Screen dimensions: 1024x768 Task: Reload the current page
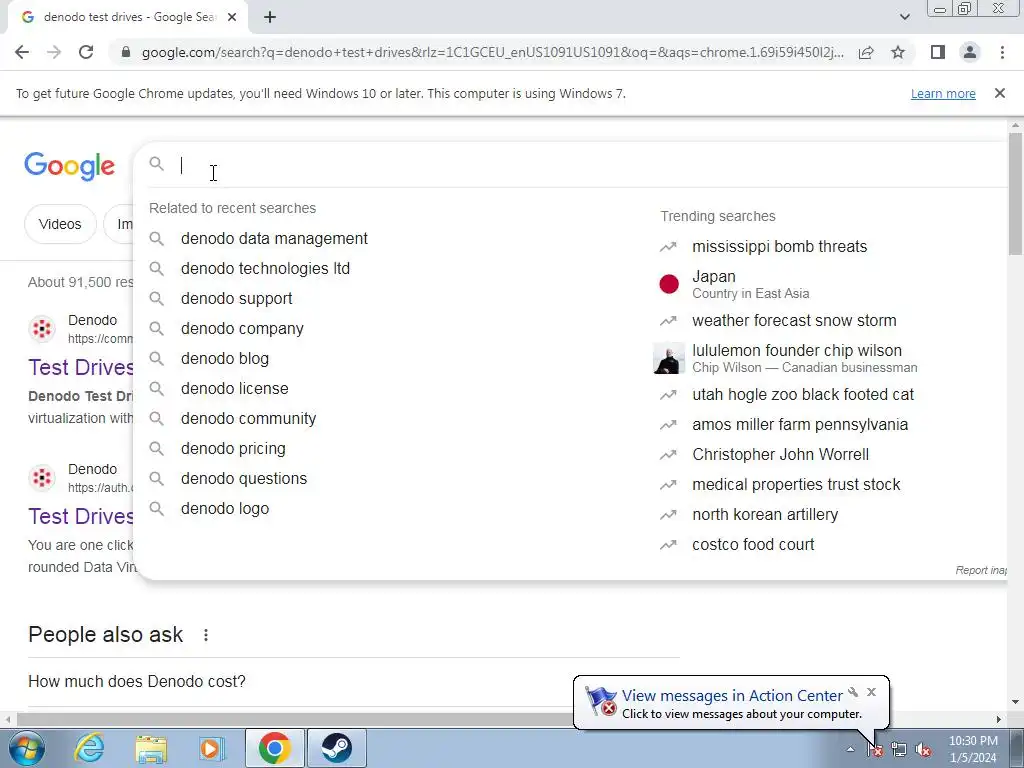click(x=86, y=52)
